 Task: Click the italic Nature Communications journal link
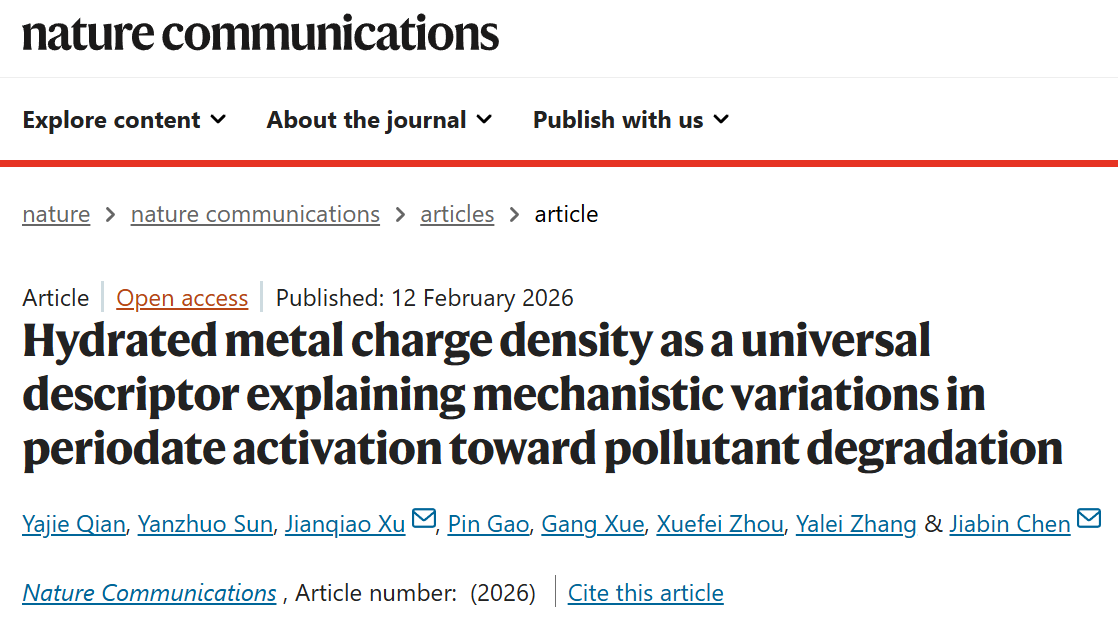pyautogui.click(x=149, y=593)
